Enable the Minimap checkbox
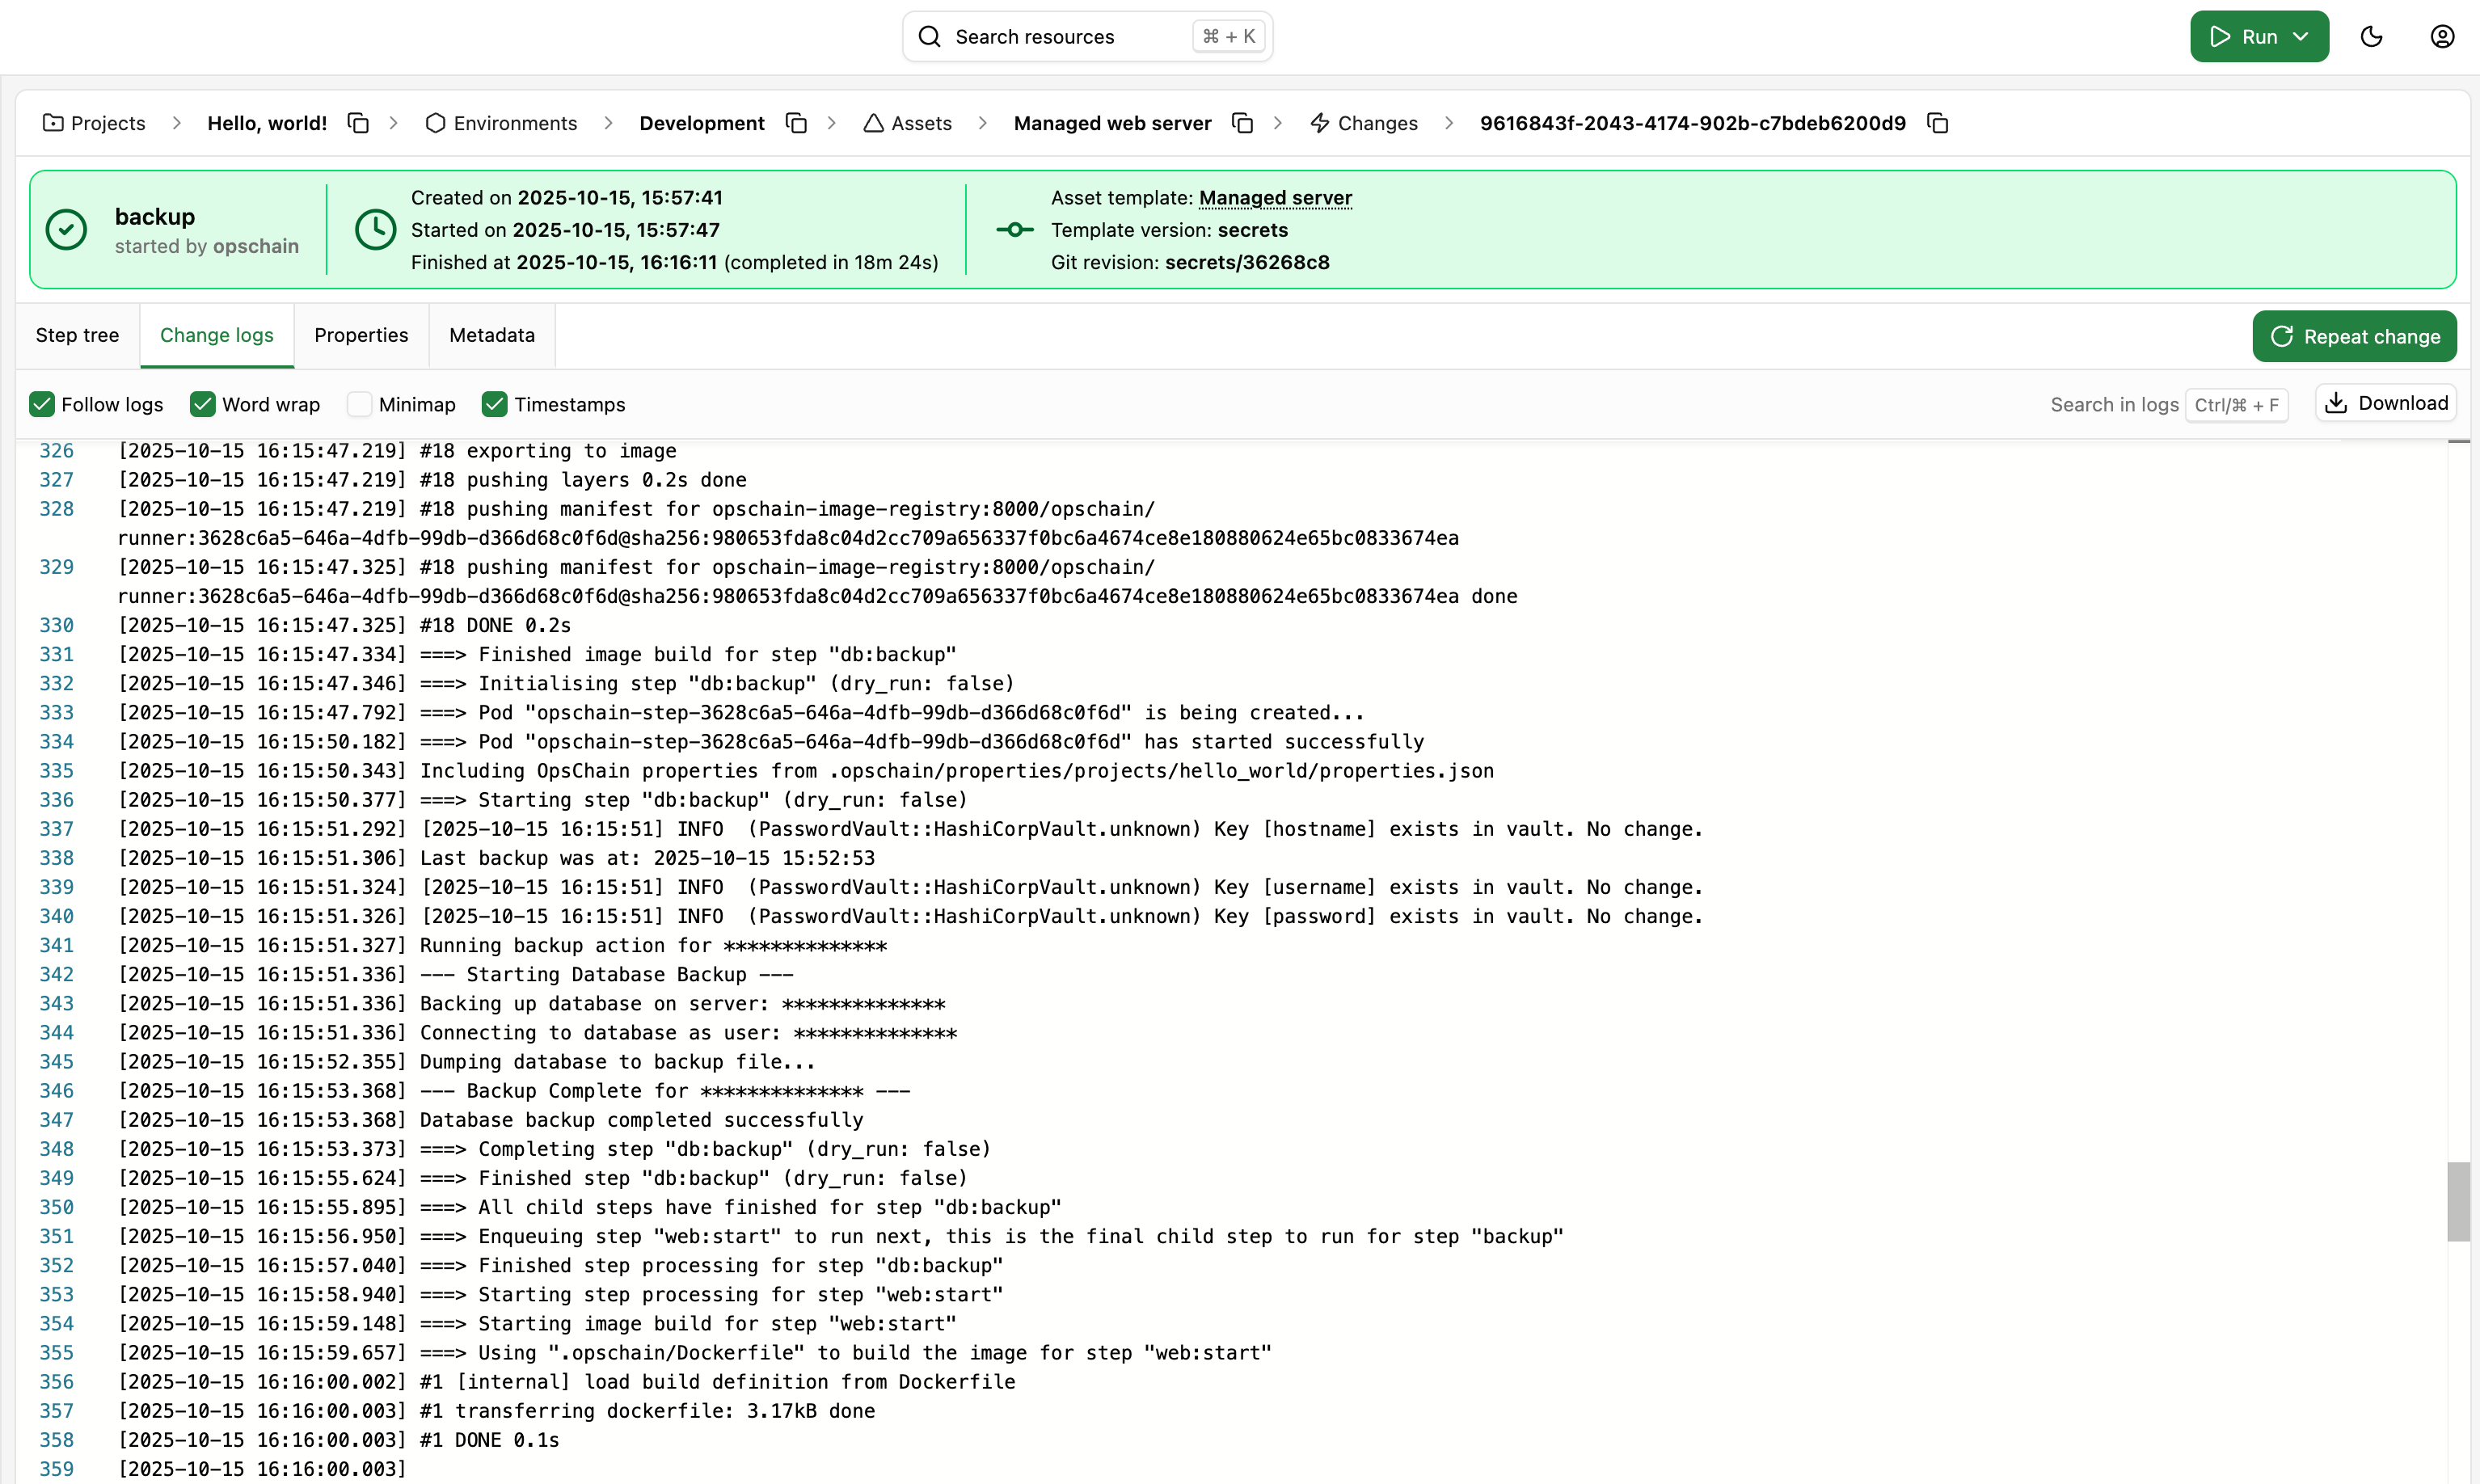The width and height of the screenshot is (2480, 1484). 360,404
